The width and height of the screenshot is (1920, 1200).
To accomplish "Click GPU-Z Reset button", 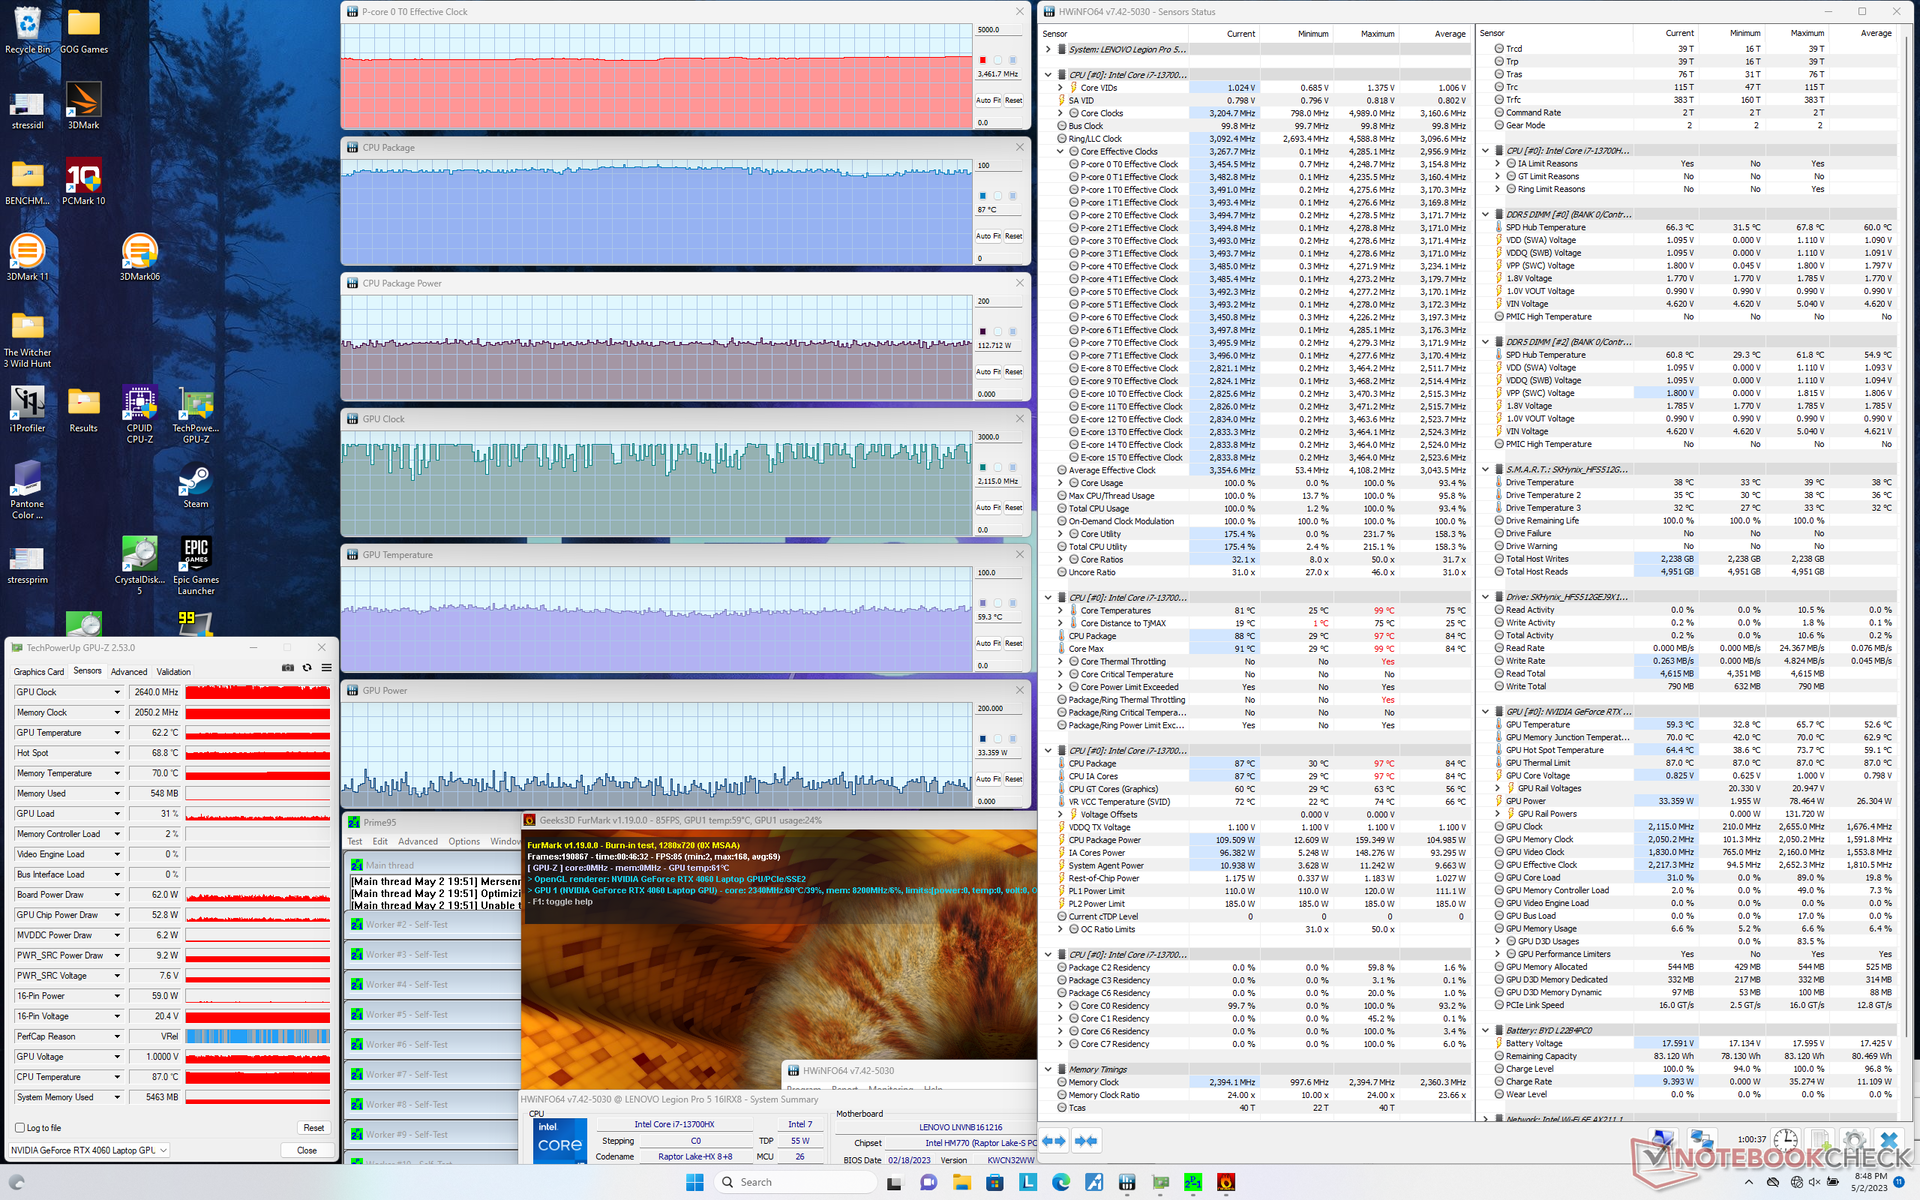I will pyautogui.click(x=313, y=1128).
